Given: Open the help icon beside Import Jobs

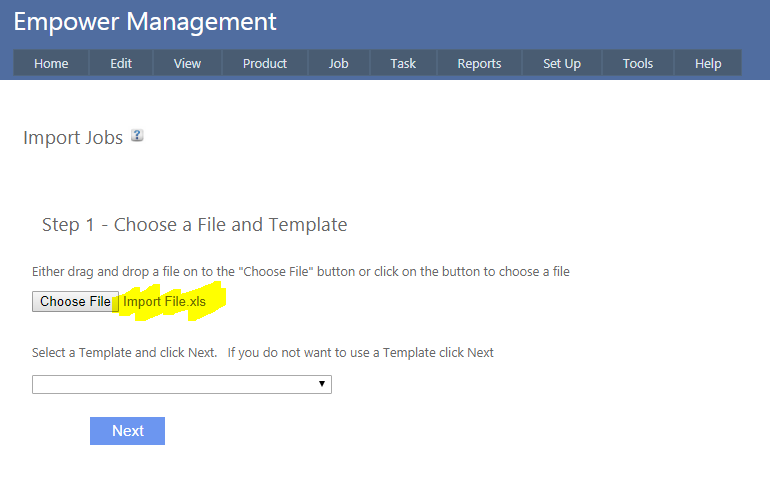Looking at the screenshot, I should pos(137,136).
